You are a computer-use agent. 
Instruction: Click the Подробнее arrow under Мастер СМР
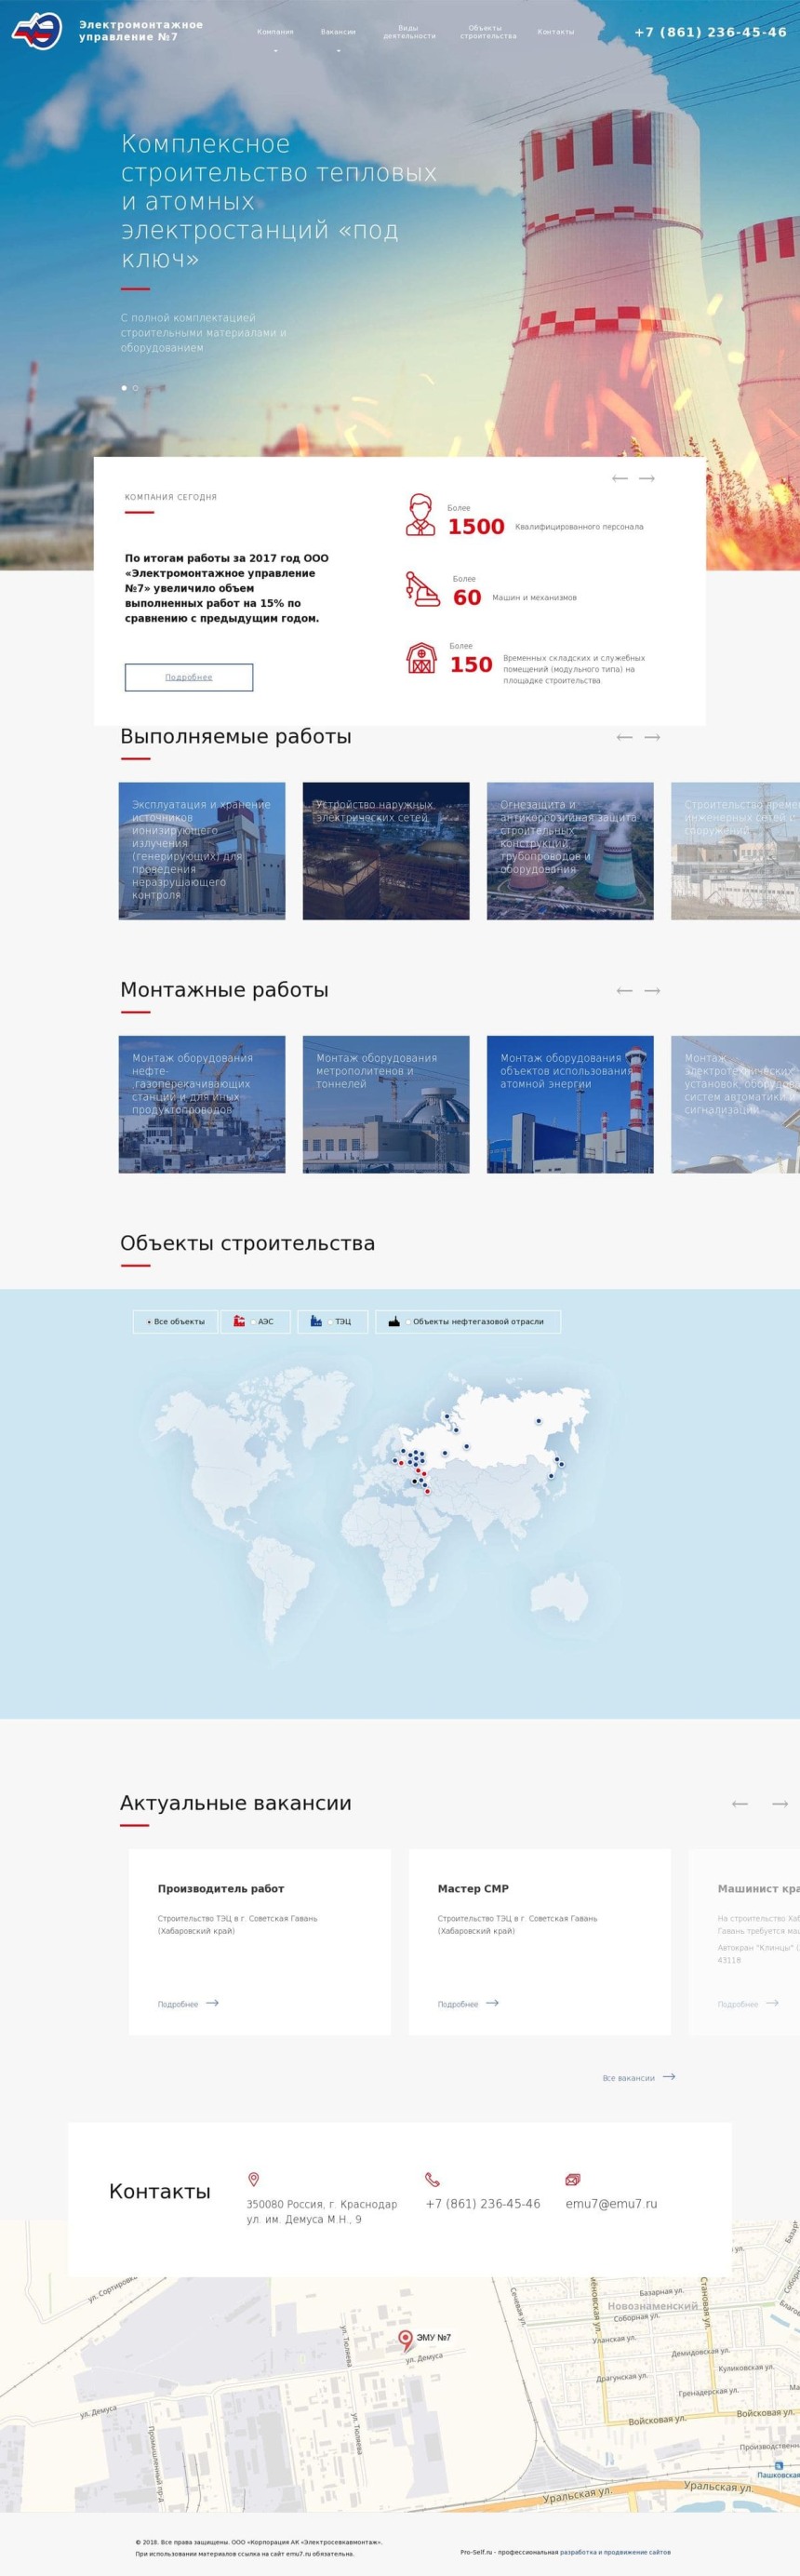point(492,2002)
